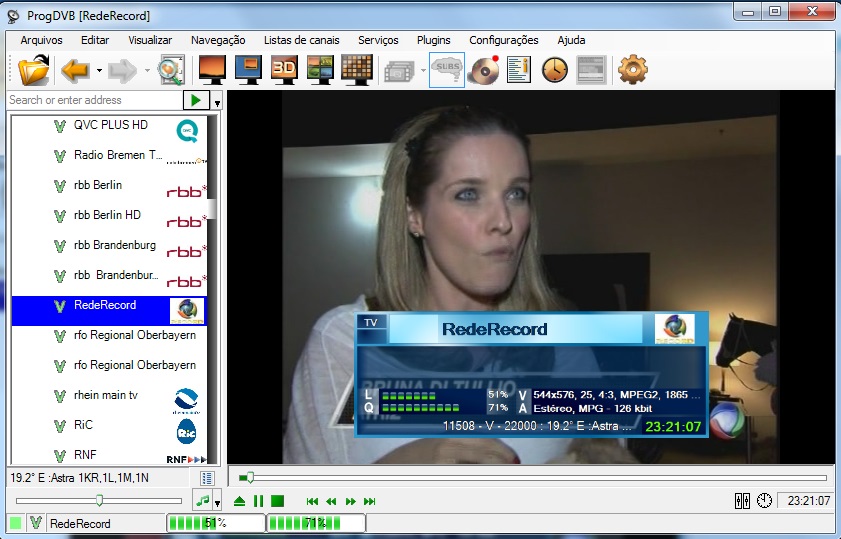Screen dimensions: 841x539
Task: Click the audio track music note icon
Action: click(202, 500)
